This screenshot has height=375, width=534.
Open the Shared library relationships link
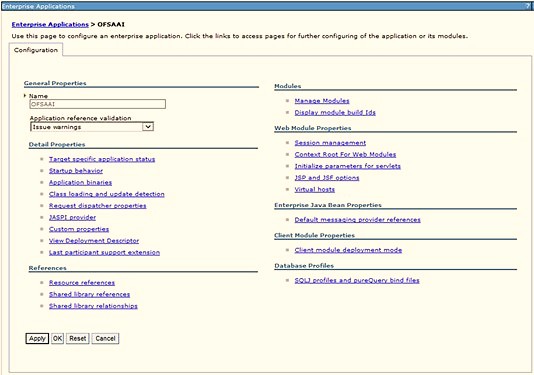coord(93,306)
